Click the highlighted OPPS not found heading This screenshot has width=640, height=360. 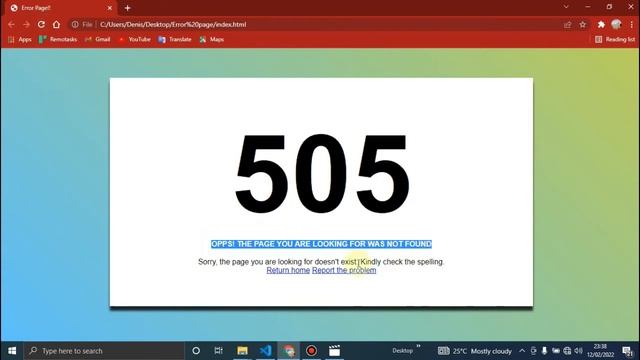point(321,244)
